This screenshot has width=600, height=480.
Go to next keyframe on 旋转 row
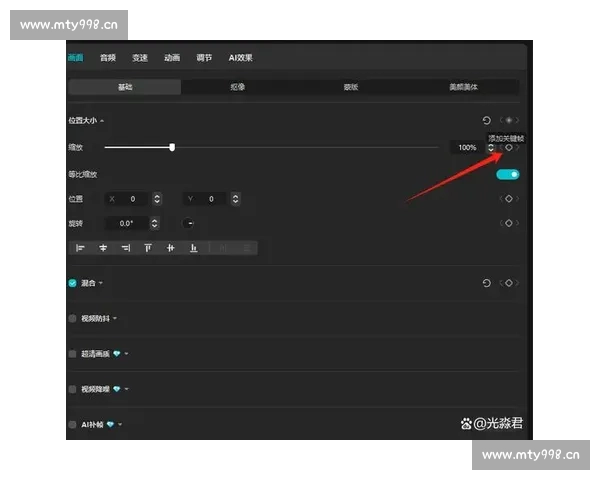[517, 223]
